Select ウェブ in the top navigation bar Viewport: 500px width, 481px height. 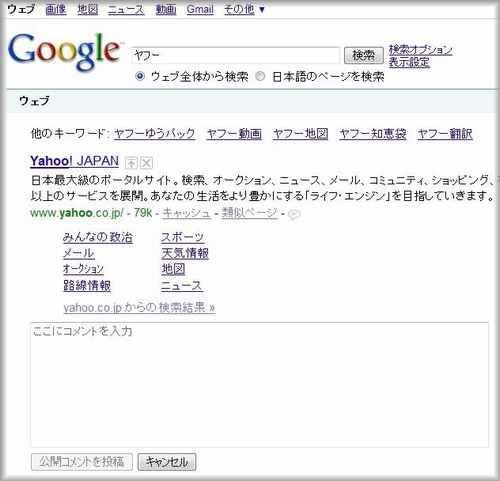21,9
